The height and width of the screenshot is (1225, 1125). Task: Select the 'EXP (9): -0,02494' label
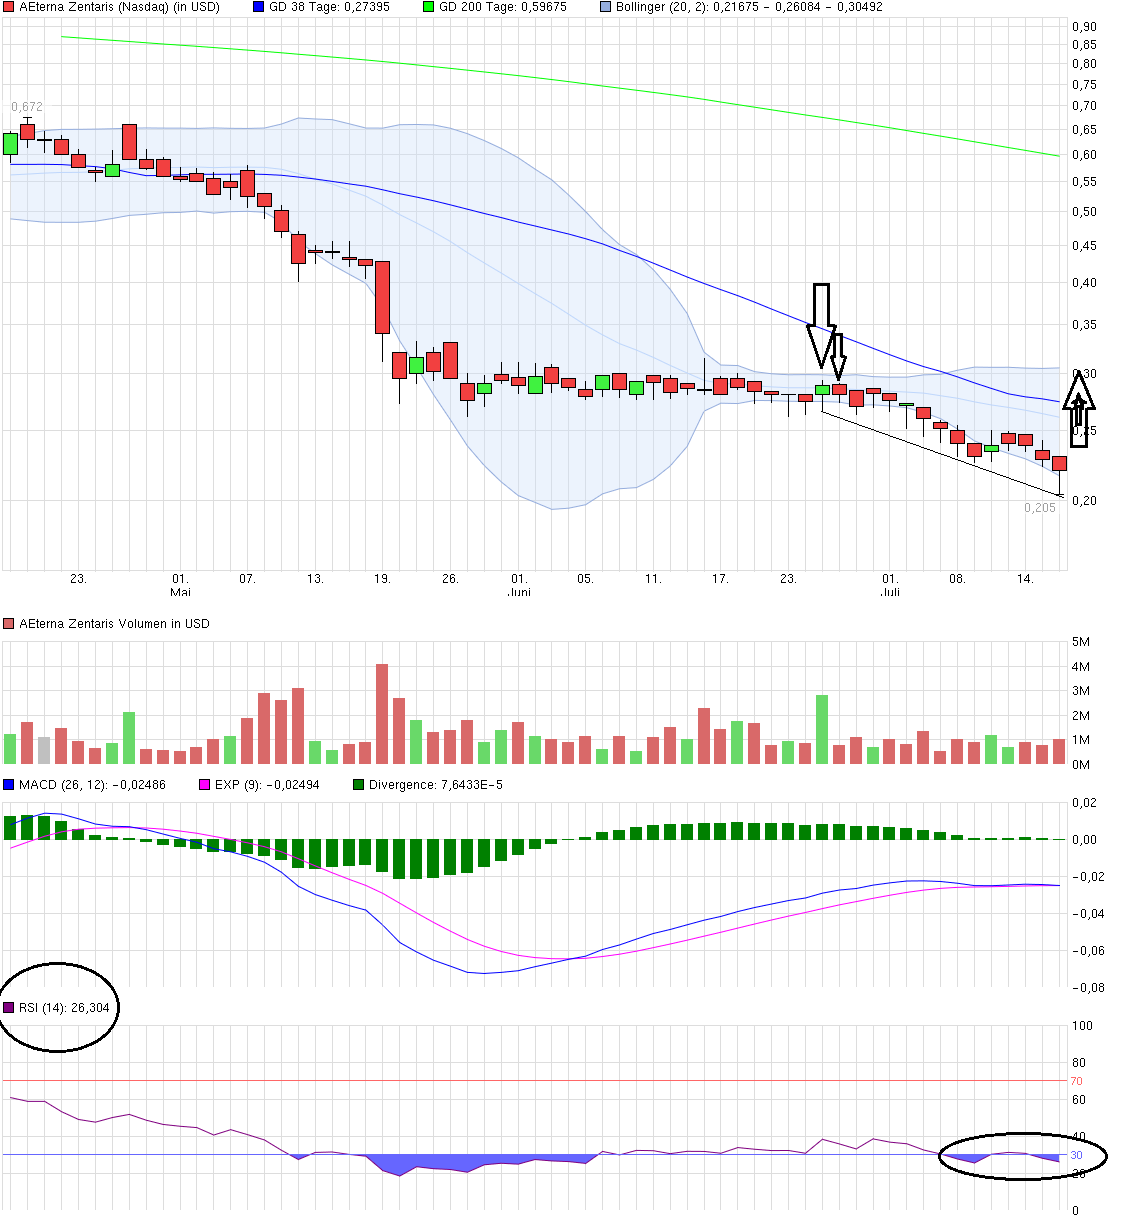coord(267,785)
